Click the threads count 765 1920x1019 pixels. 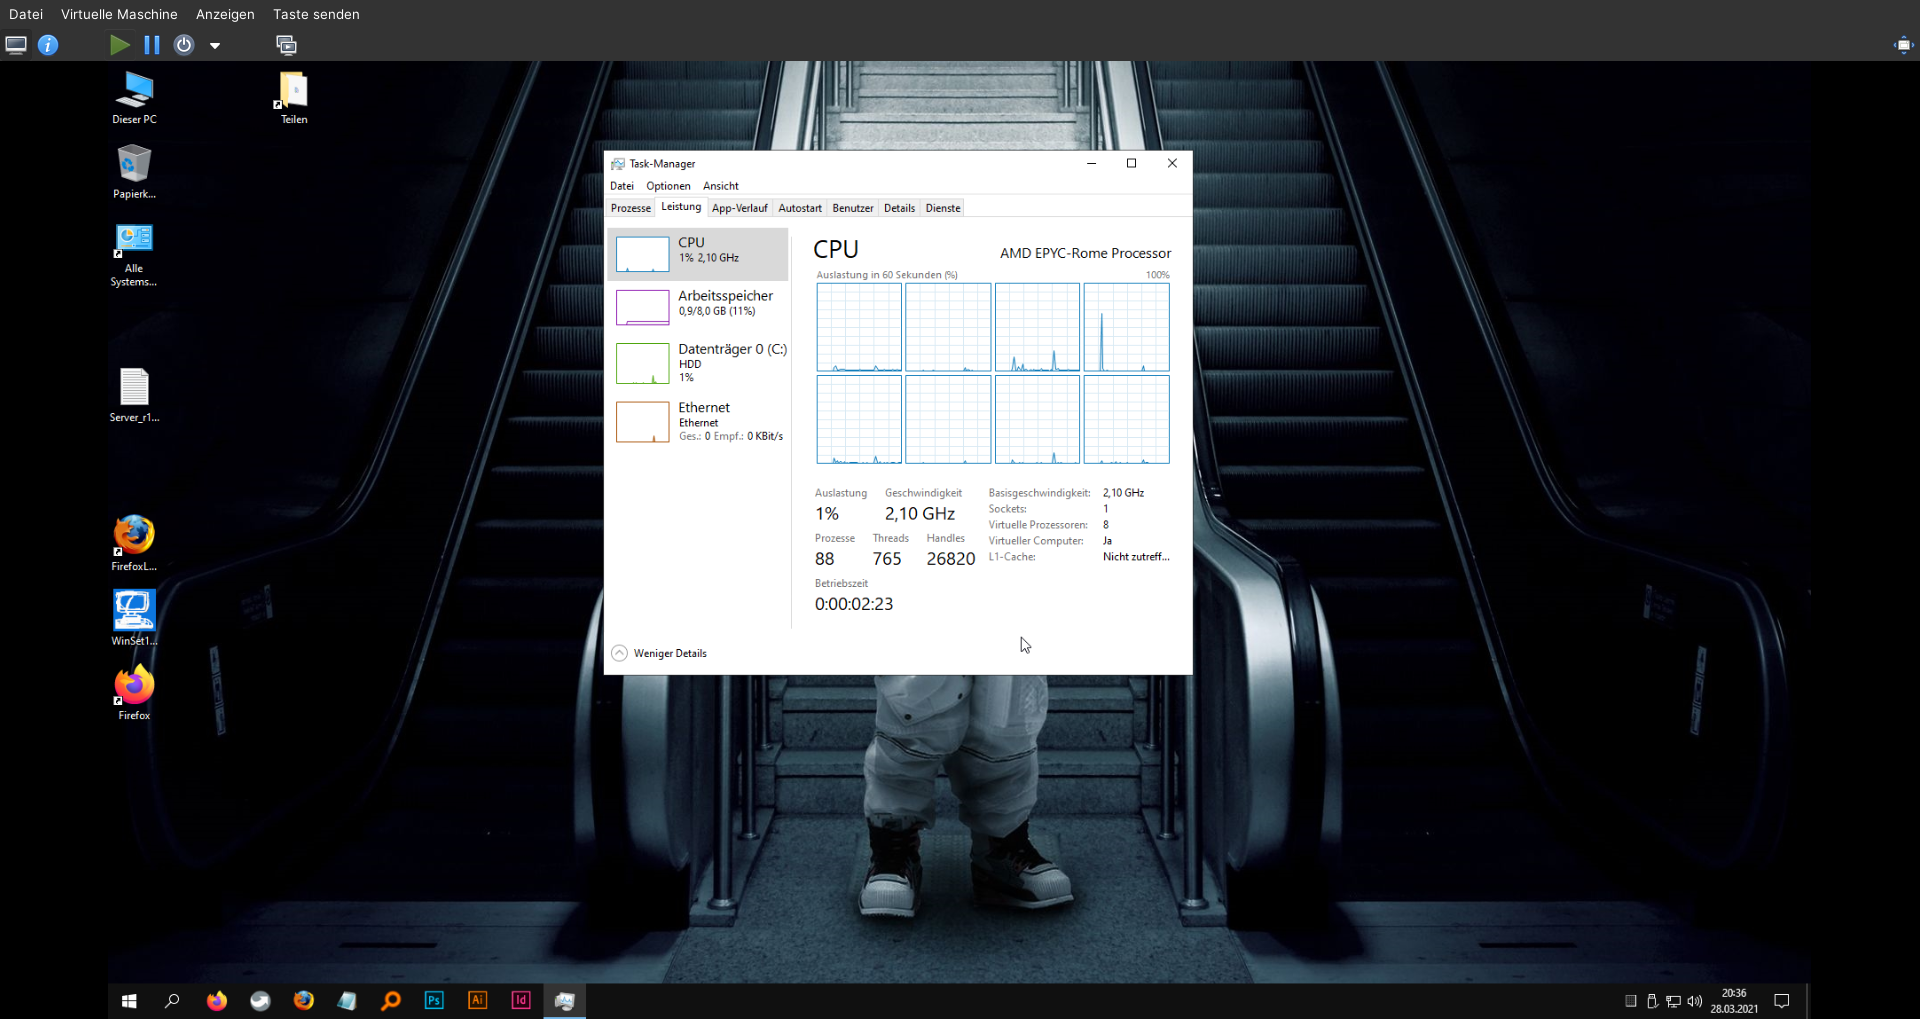pyautogui.click(x=887, y=559)
